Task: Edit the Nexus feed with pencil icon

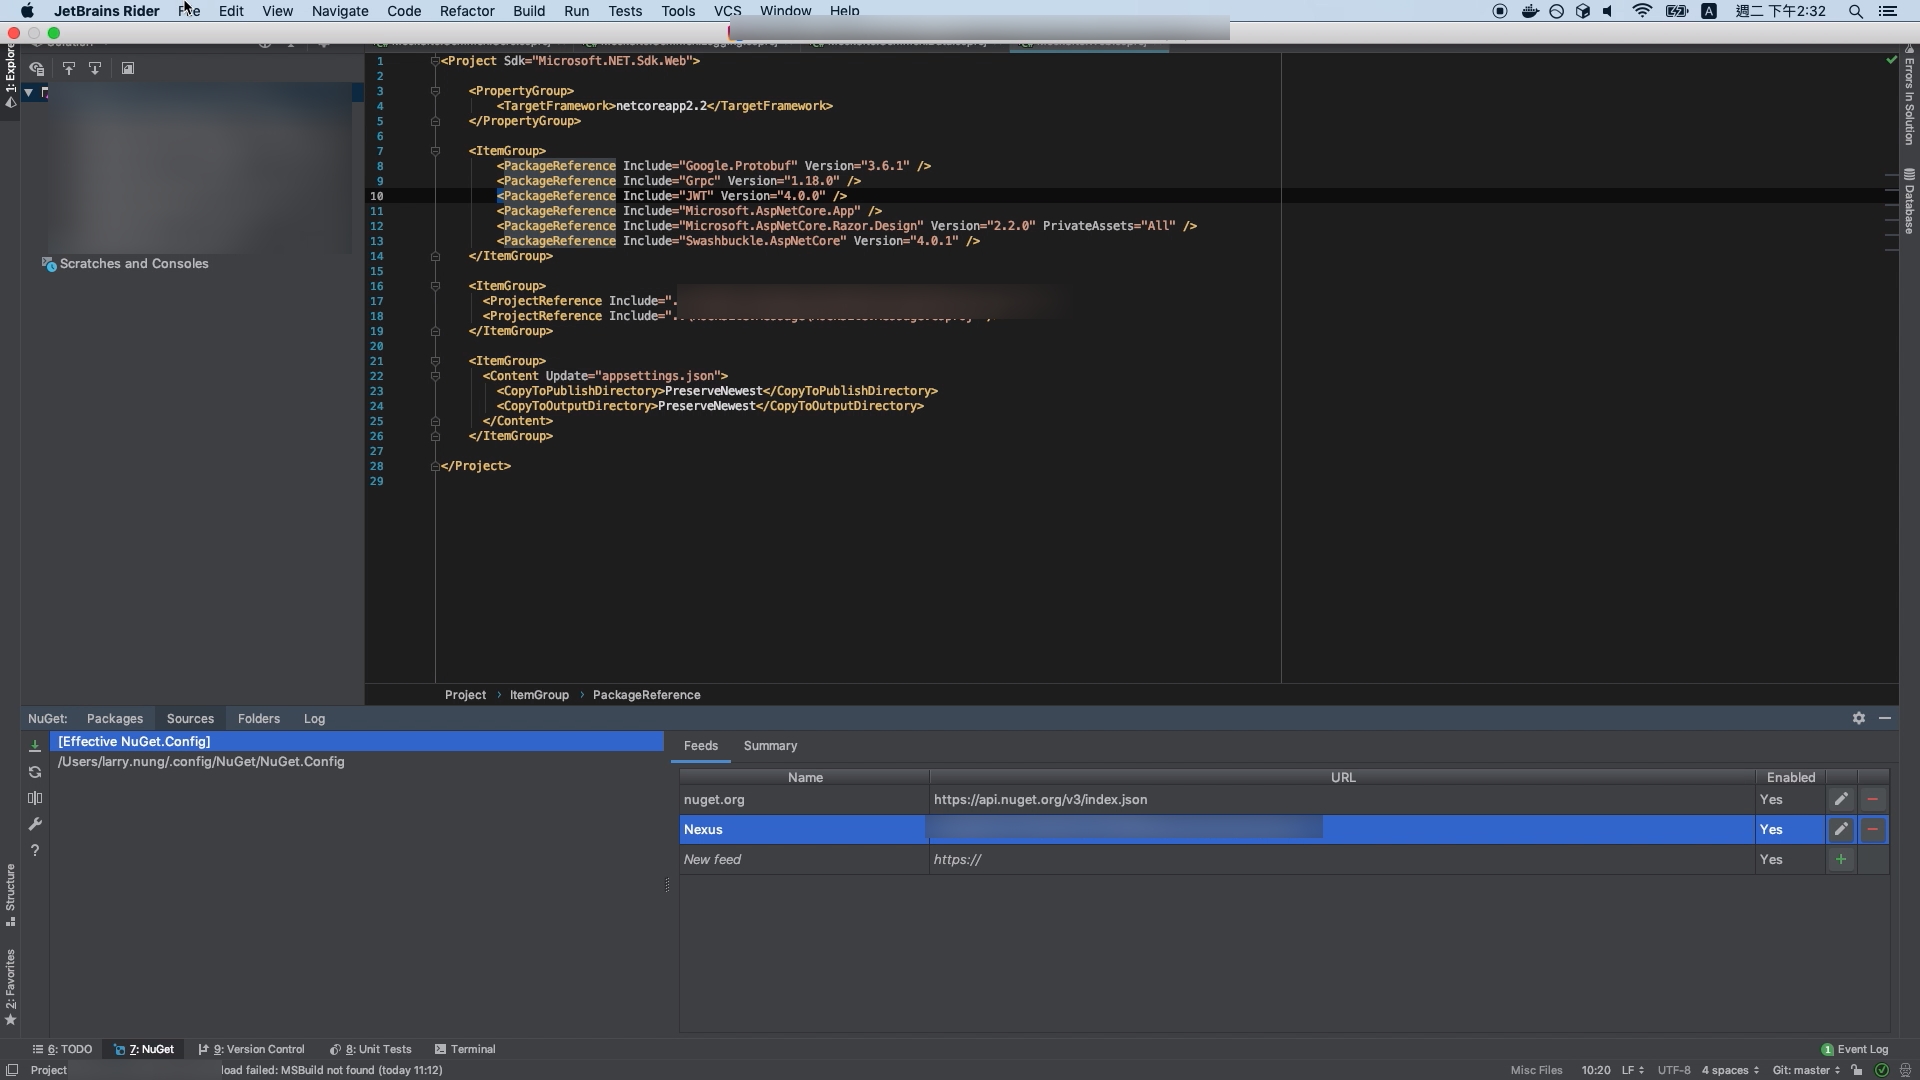Action: [x=1841, y=830]
